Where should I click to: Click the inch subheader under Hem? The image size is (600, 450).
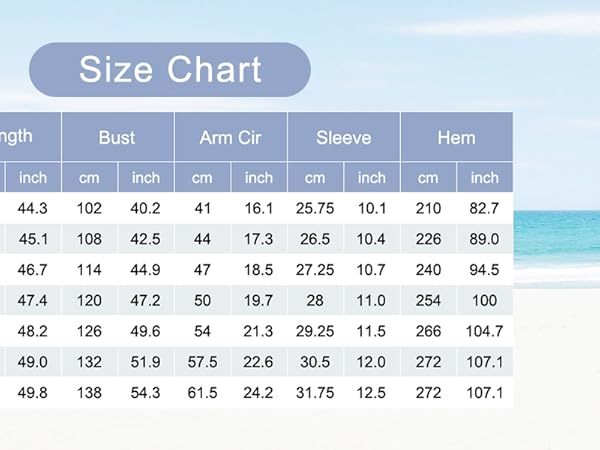(x=485, y=178)
